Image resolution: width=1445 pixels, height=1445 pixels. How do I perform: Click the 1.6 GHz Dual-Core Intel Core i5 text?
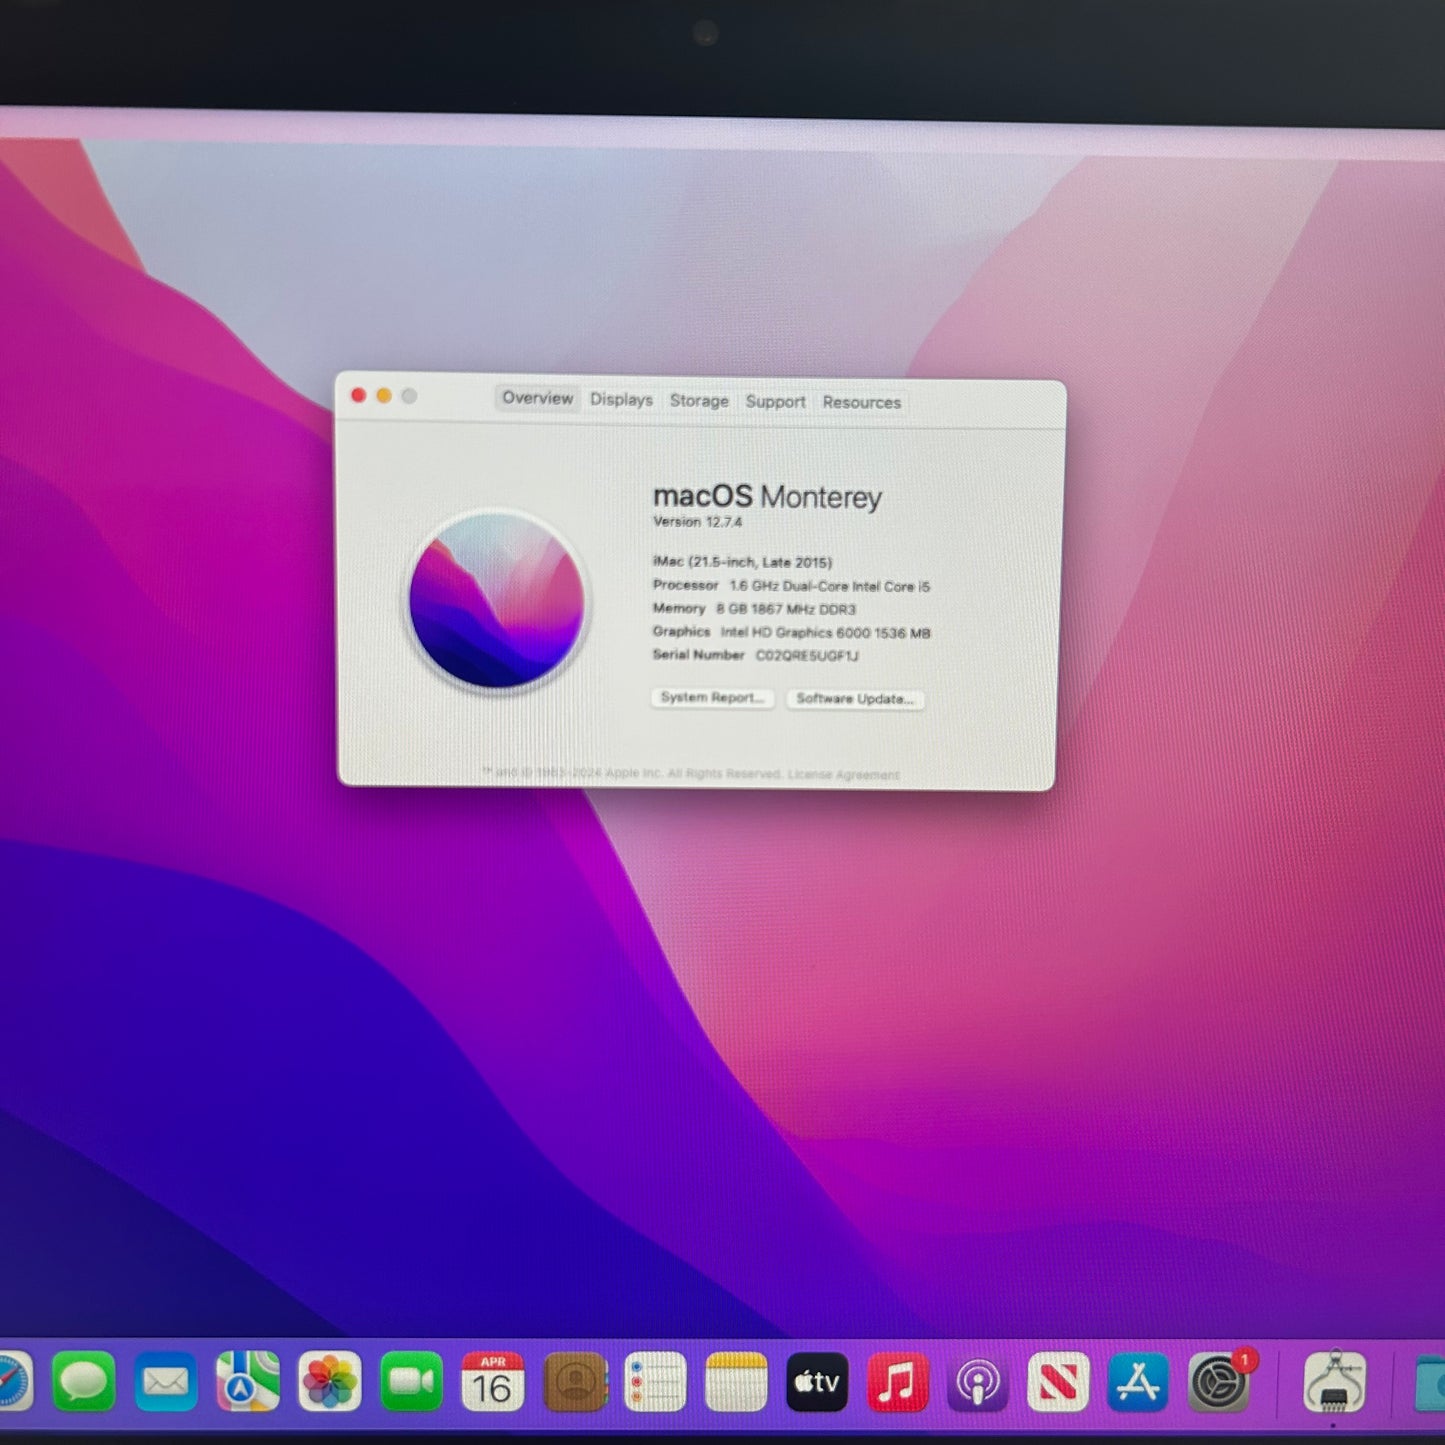[x=829, y=586]
